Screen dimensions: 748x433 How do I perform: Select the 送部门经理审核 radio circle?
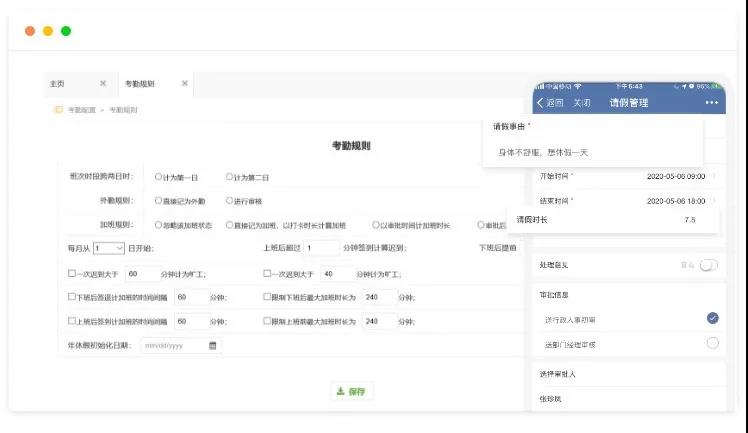pyautogui.click(x=712, y=343)
